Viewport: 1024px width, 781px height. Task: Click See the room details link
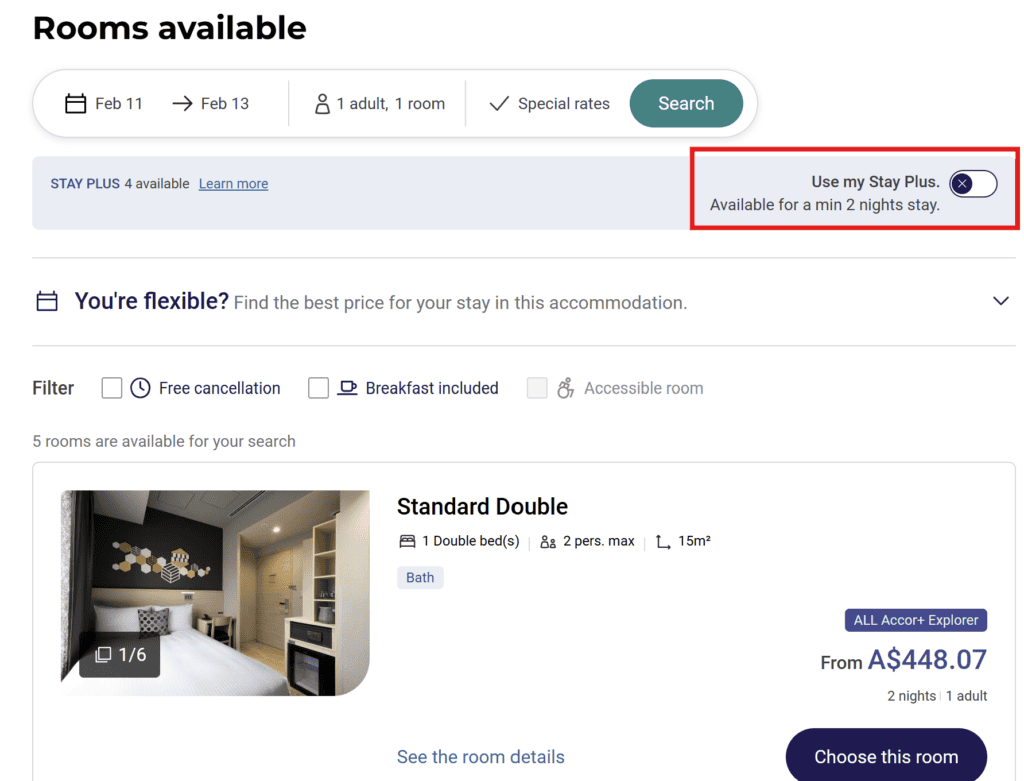[480, 757]
